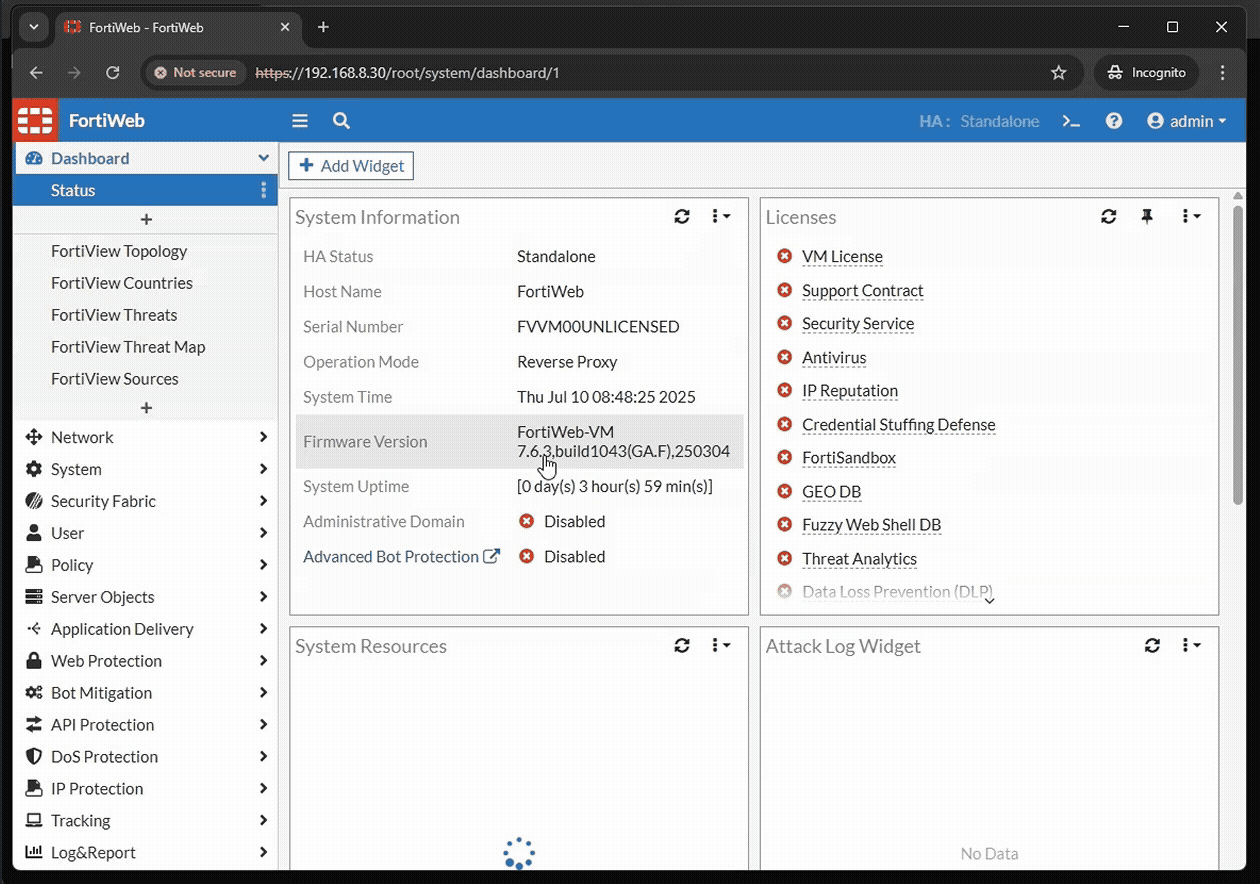Viewport: 1260px width, 884px height.
Task: Click the serial number FVVM00UNLICENSED
Action: (x=598, y=326)
